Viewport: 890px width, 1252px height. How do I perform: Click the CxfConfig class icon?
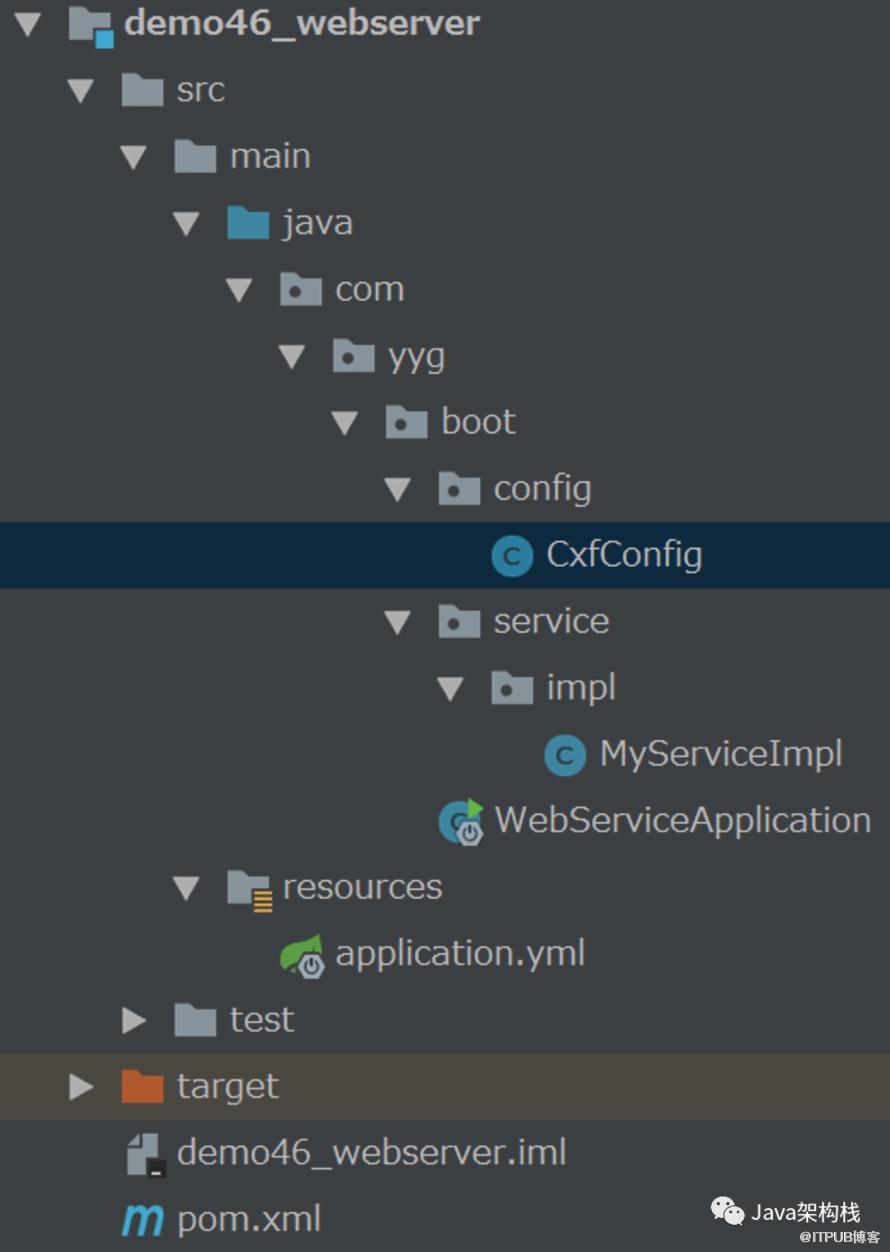click(512, 555)
